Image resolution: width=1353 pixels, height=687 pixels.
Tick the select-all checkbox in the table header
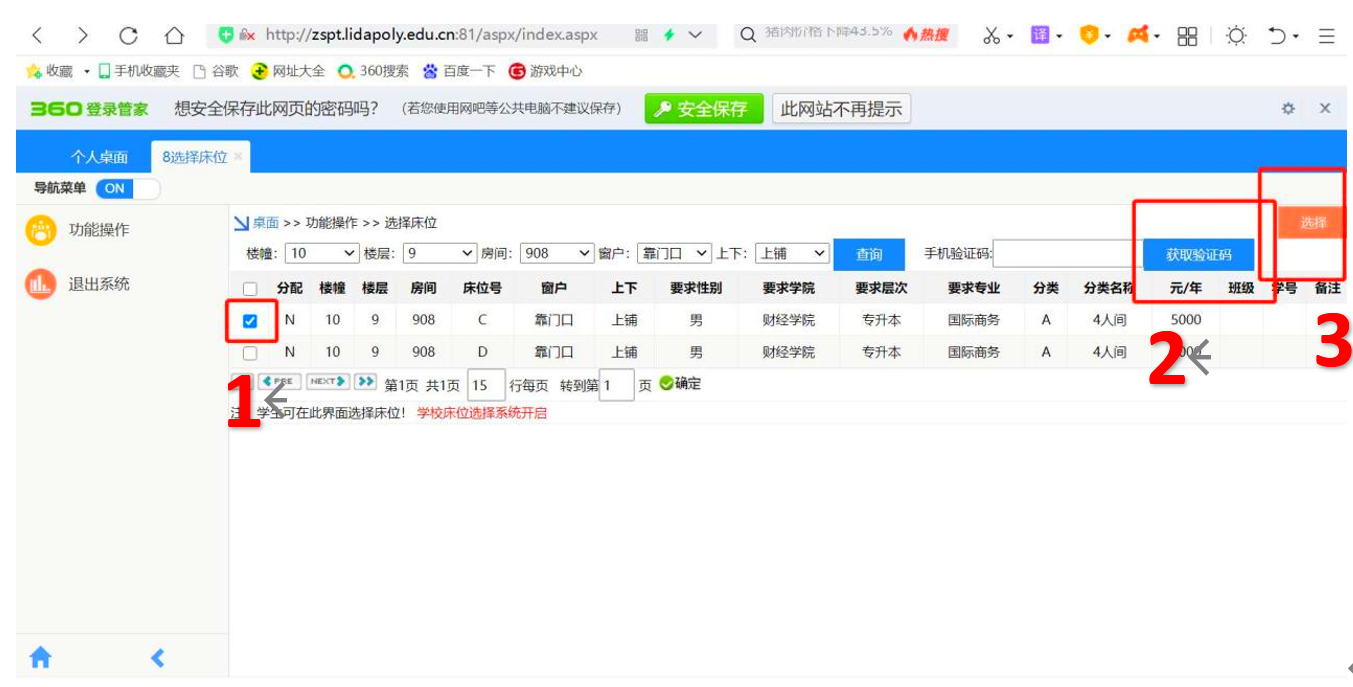pyautogui.click(x=250, y=289)
